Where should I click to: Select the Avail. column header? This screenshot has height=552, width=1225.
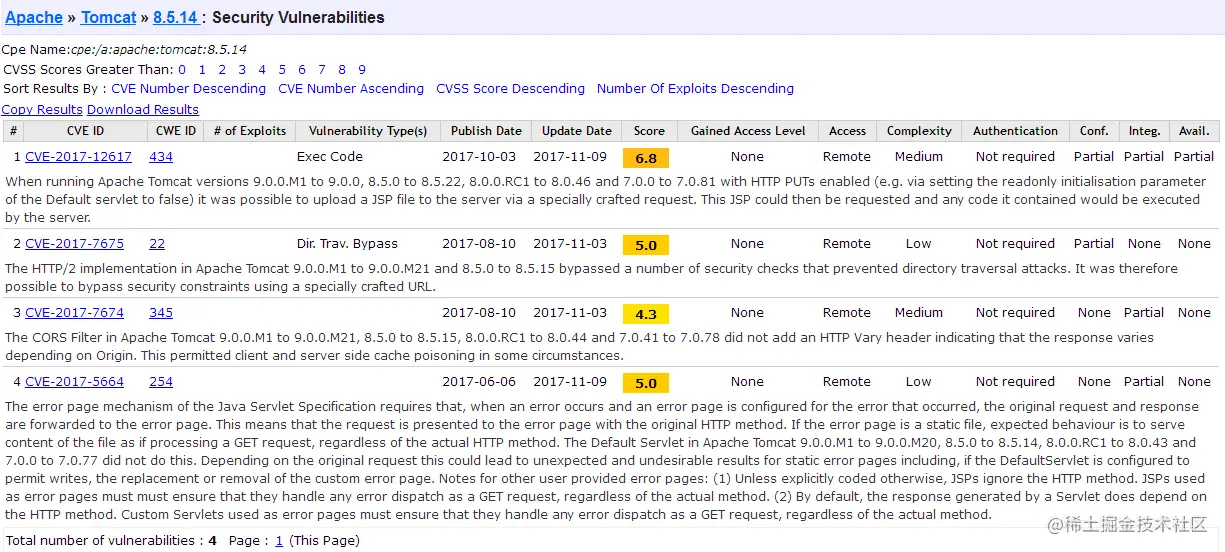1194,131
